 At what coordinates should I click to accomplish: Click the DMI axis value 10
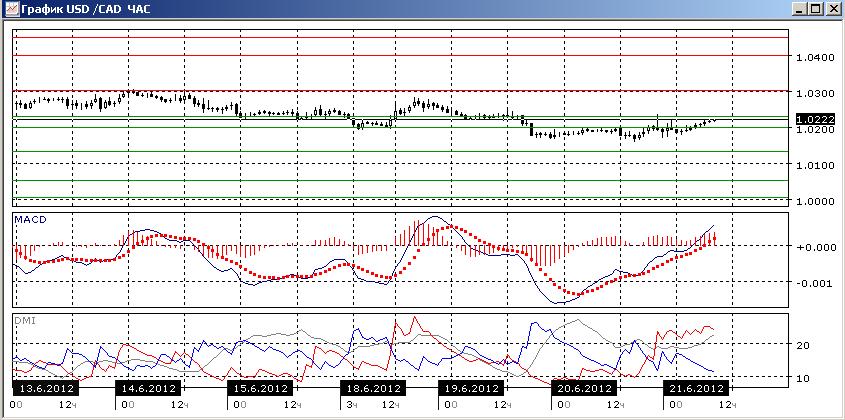[802, 378]
